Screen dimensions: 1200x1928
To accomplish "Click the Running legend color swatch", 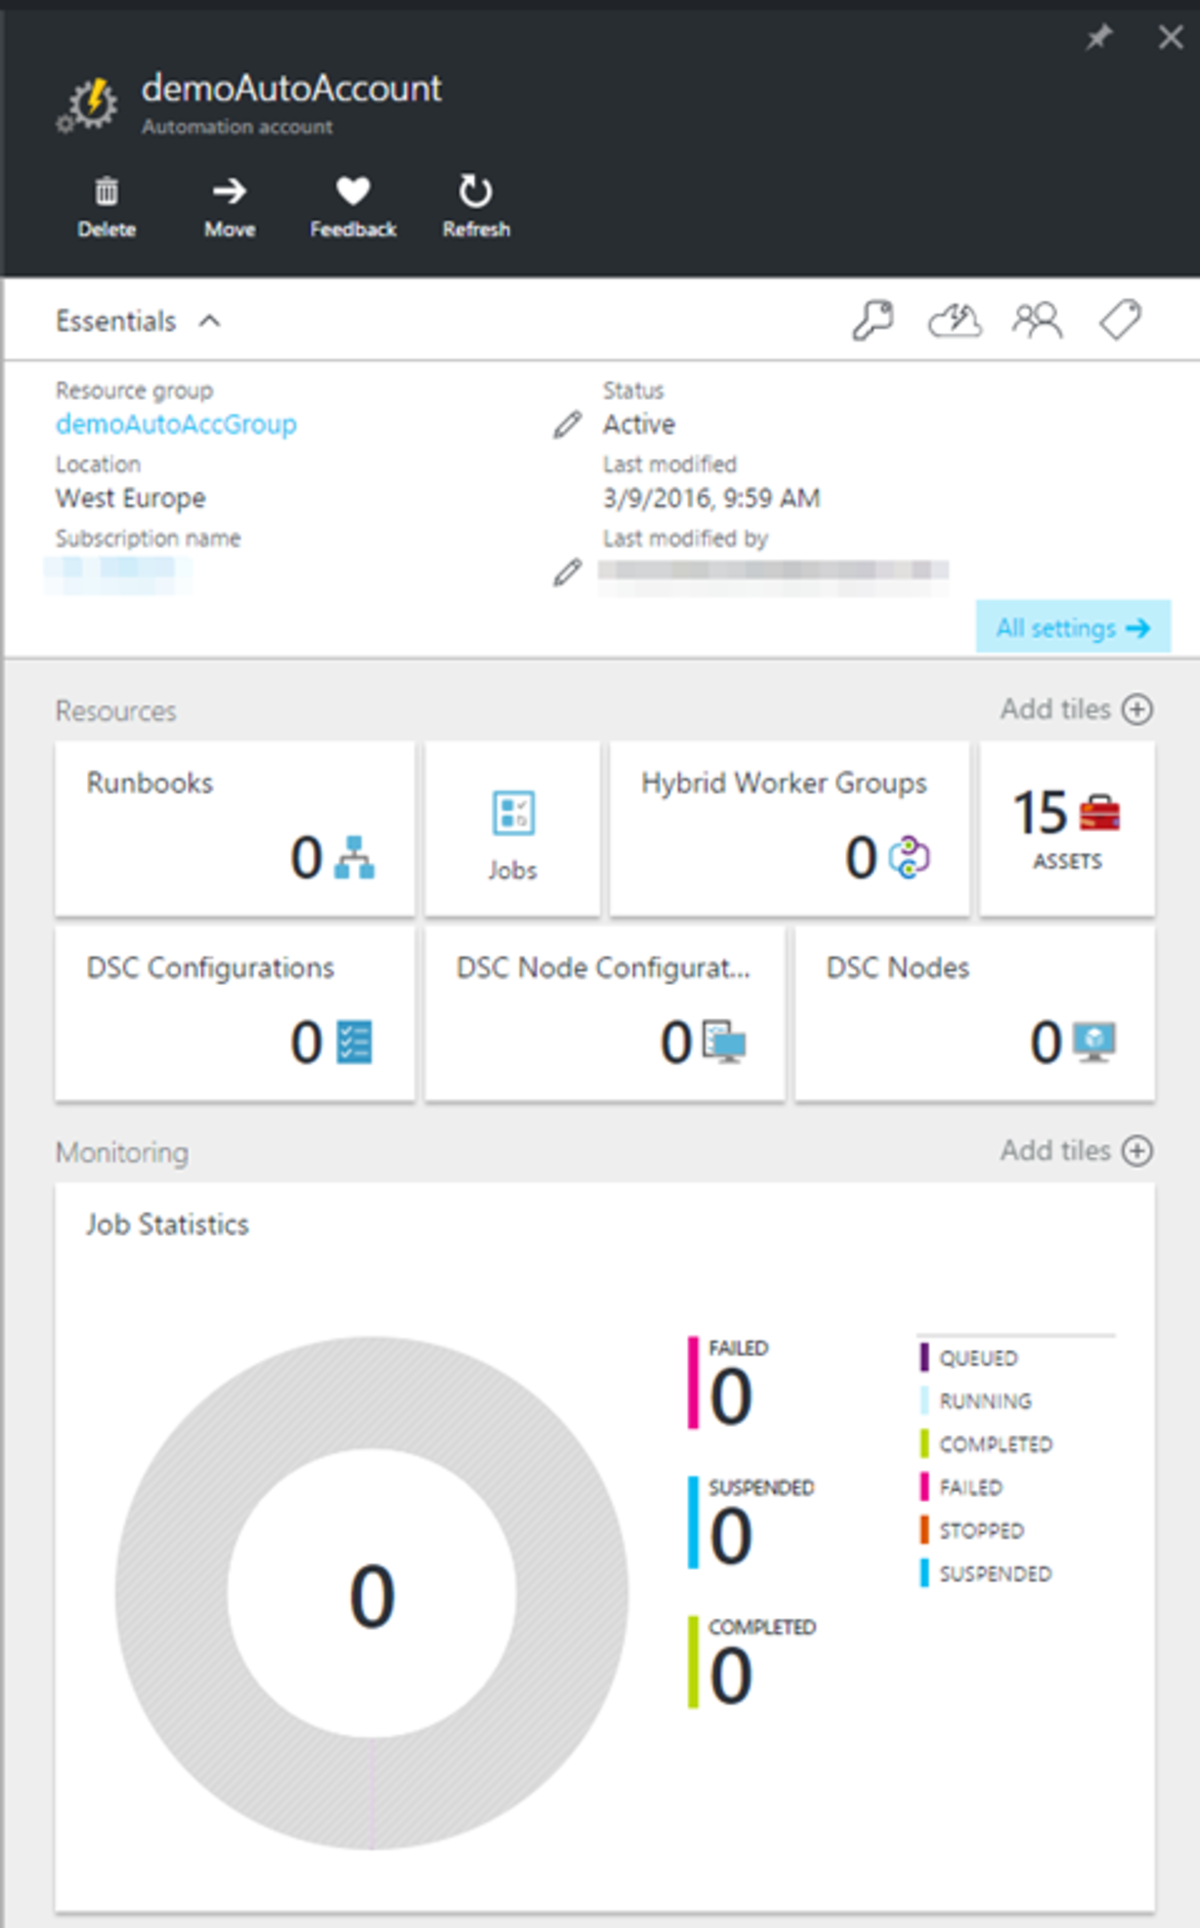I will pyautogui.click(x=924, y=1401).
